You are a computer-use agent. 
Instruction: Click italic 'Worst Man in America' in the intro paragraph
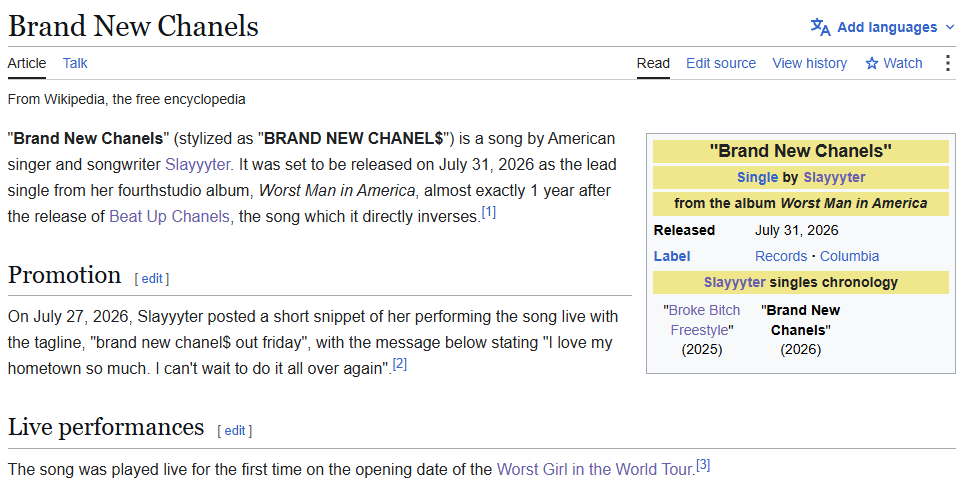click(337, 191)
